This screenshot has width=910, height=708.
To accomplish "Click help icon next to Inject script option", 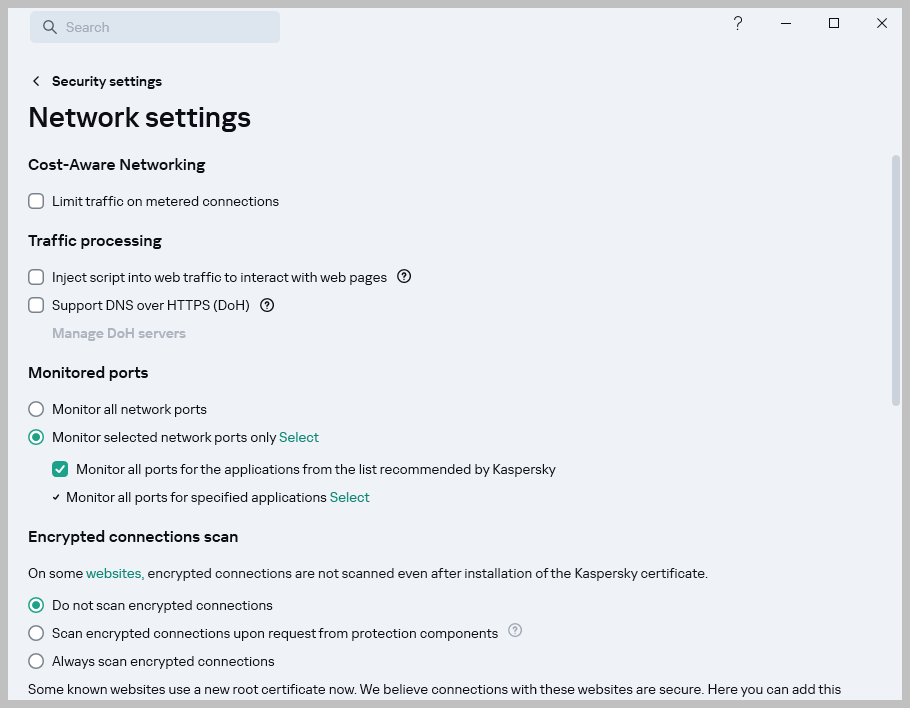I will coord(404,277).
